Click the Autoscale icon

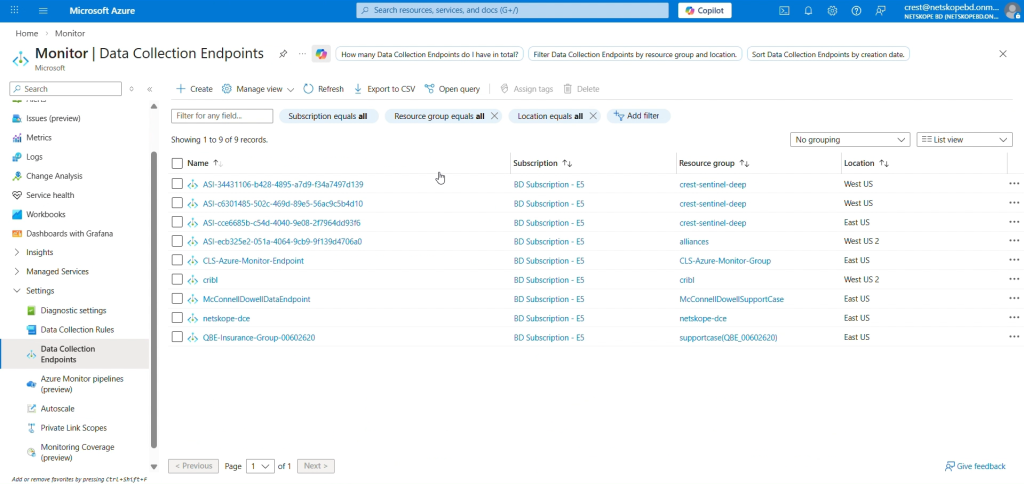[31, 409]
